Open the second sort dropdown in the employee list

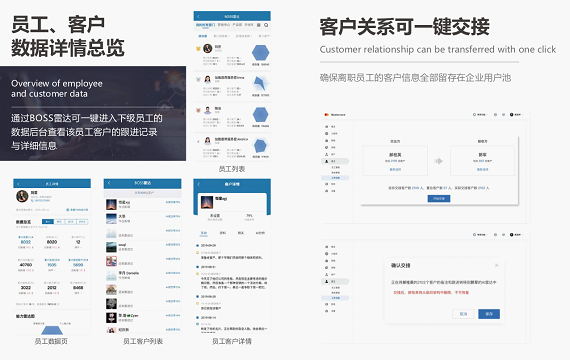(221, 36)
